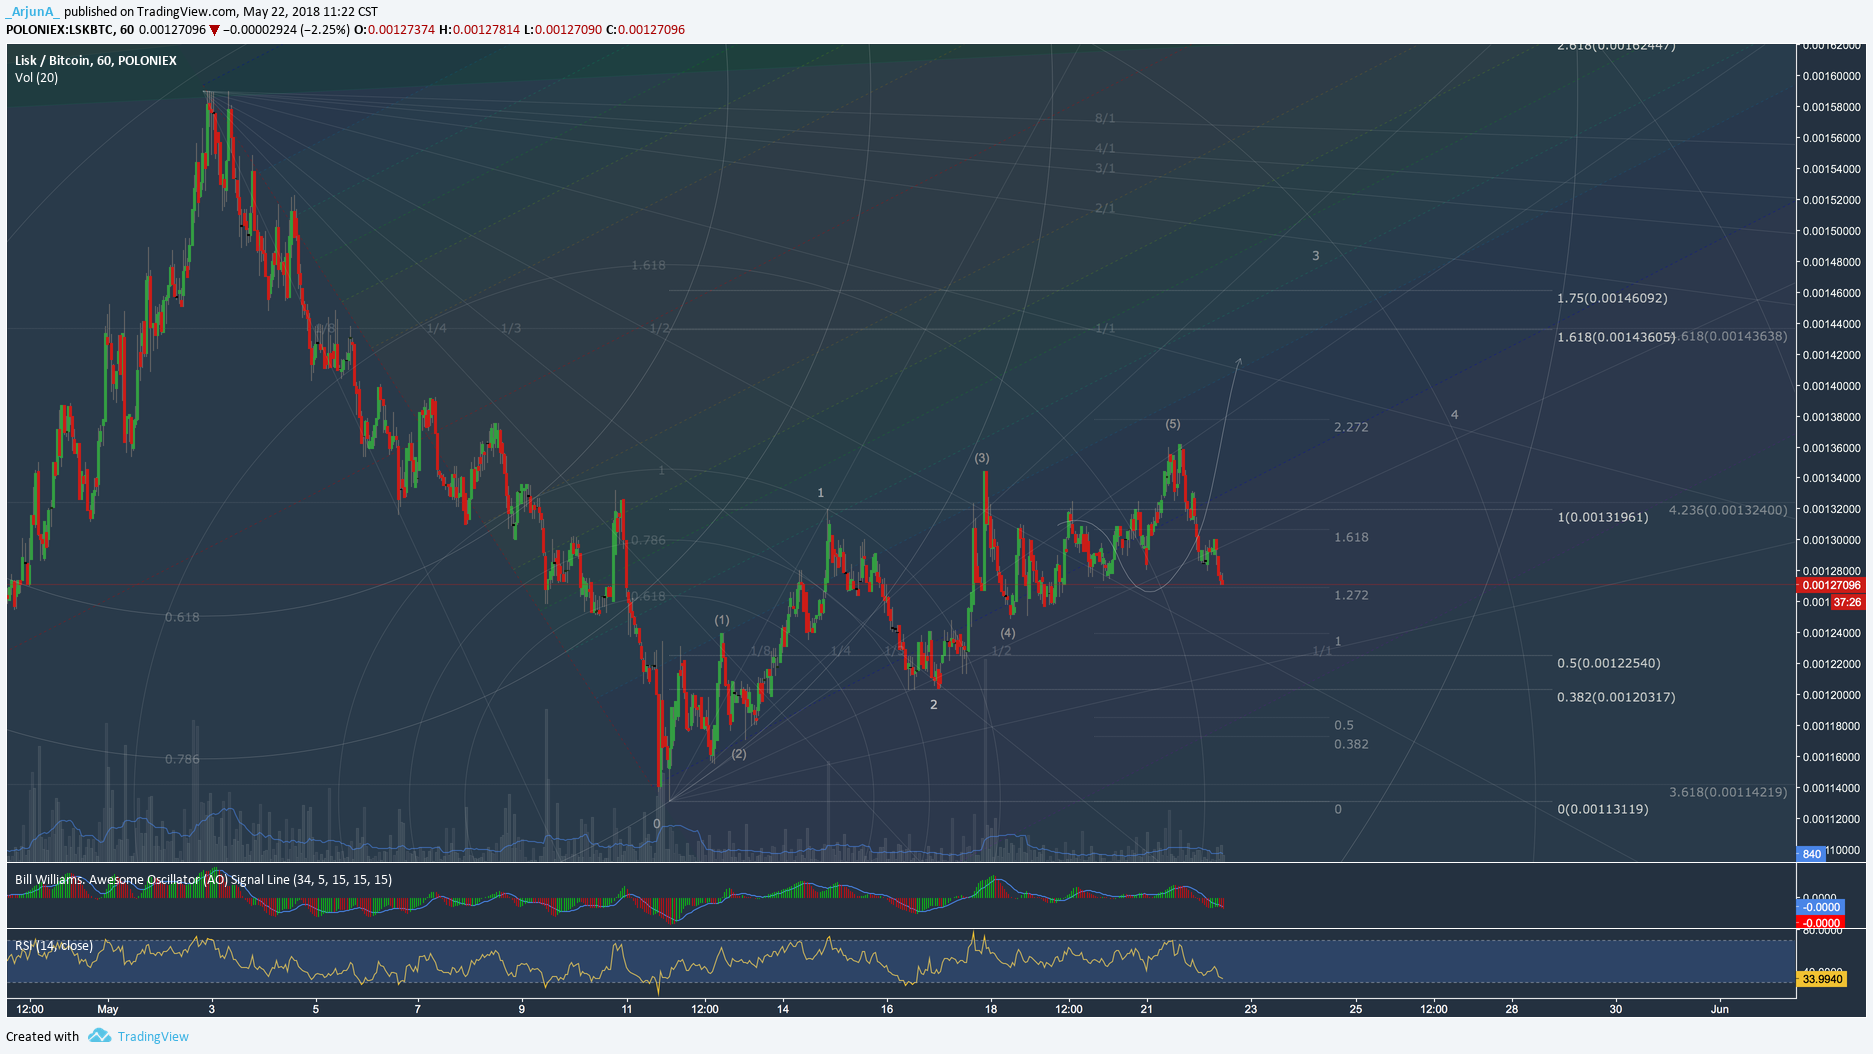Click the date 18 on time axis
Viewport: 1873px width, 1054px height.
pos(991,1009)
